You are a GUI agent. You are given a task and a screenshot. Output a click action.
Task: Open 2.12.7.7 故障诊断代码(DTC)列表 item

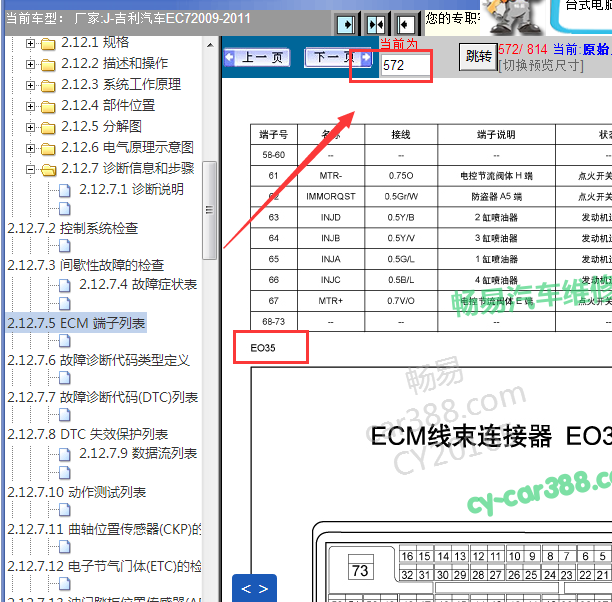(x=103, y=397)
